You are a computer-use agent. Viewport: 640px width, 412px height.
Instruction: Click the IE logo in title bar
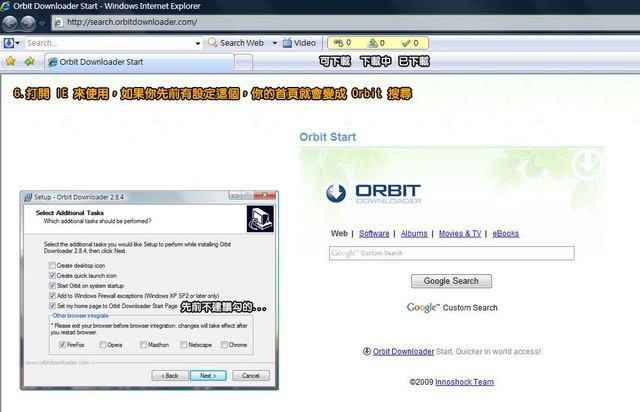pos(5,6)
